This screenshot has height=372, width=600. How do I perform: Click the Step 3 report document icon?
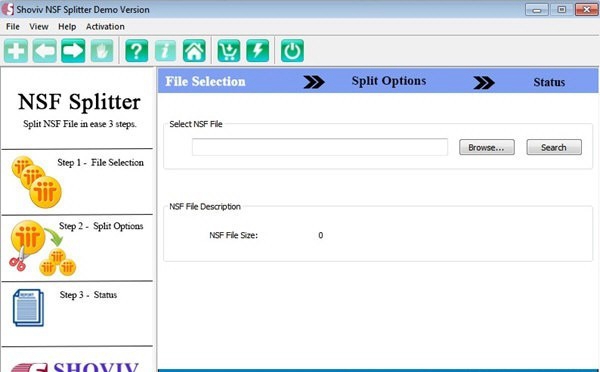(x=28, y=308)
